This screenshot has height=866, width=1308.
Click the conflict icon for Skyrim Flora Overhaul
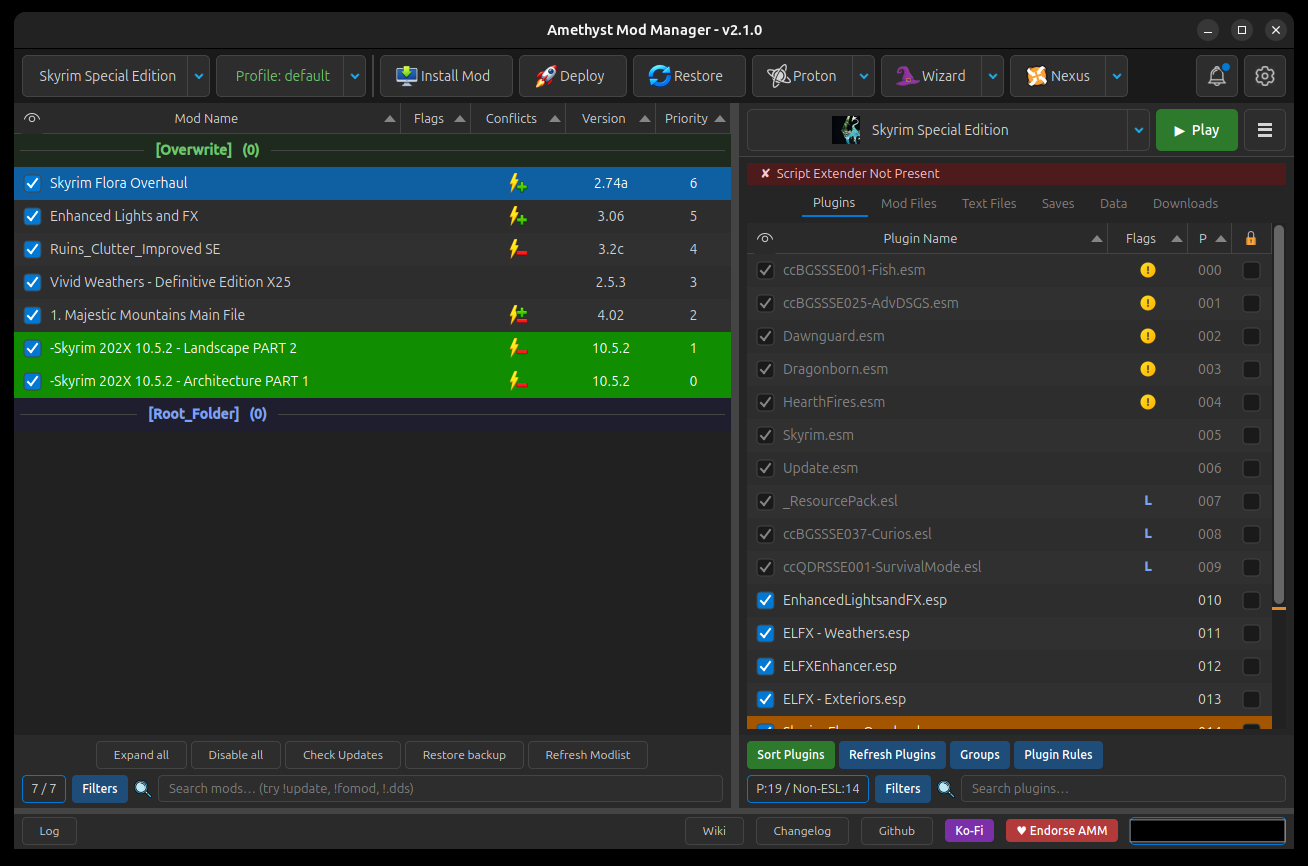[x=517, y=183]
